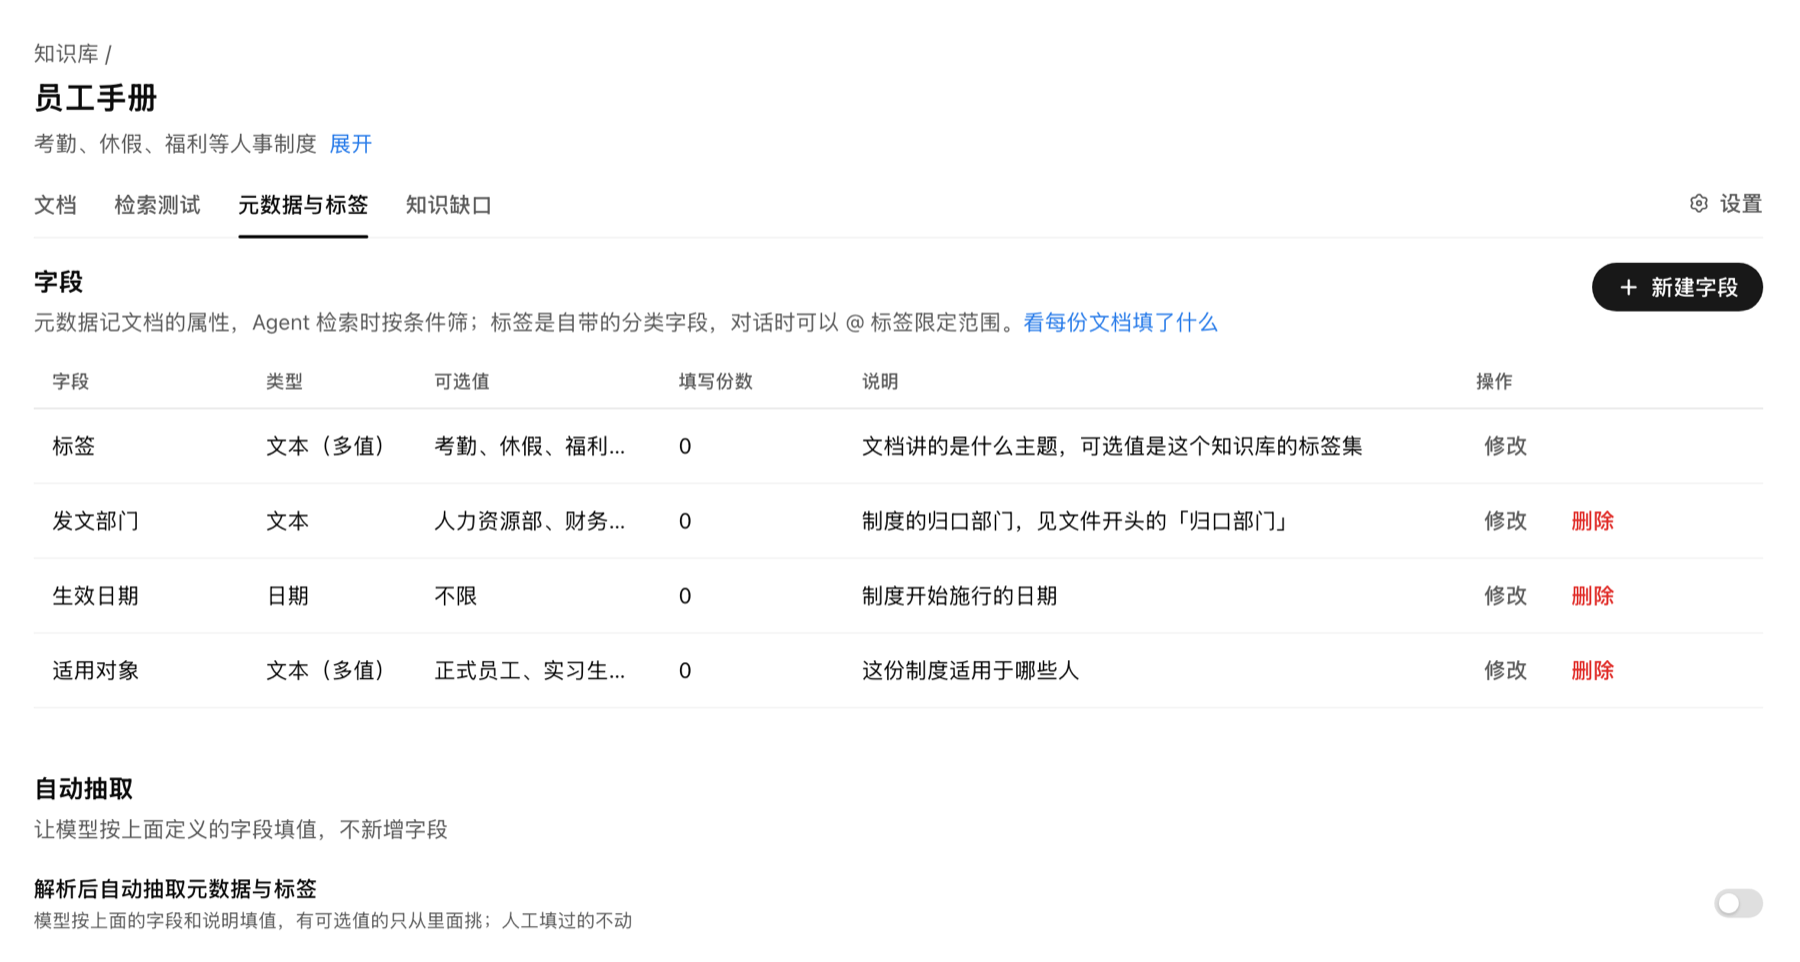
Task: Open the 设置 label next to gear
Action: click(x=1741, y=204)
